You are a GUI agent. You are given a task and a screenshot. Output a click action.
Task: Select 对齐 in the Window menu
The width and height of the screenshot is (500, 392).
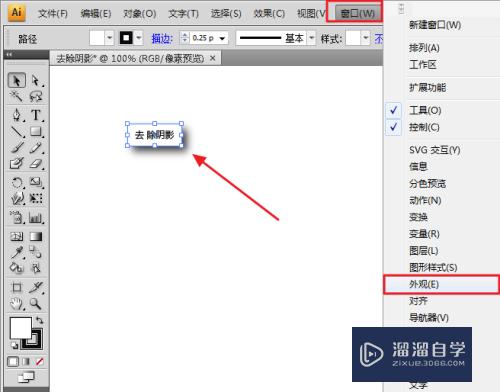pos(418,301)
